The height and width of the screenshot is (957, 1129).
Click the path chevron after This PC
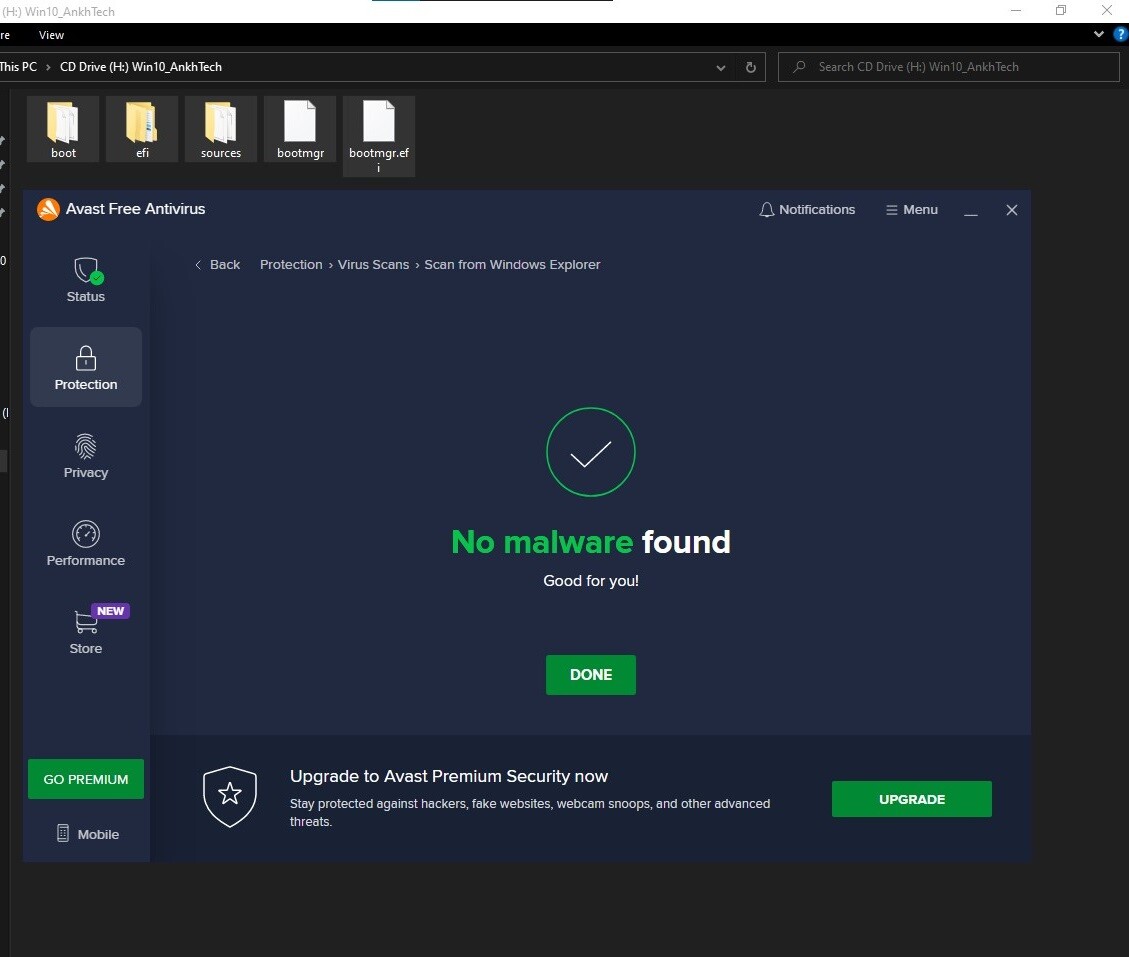click(48, 67)
